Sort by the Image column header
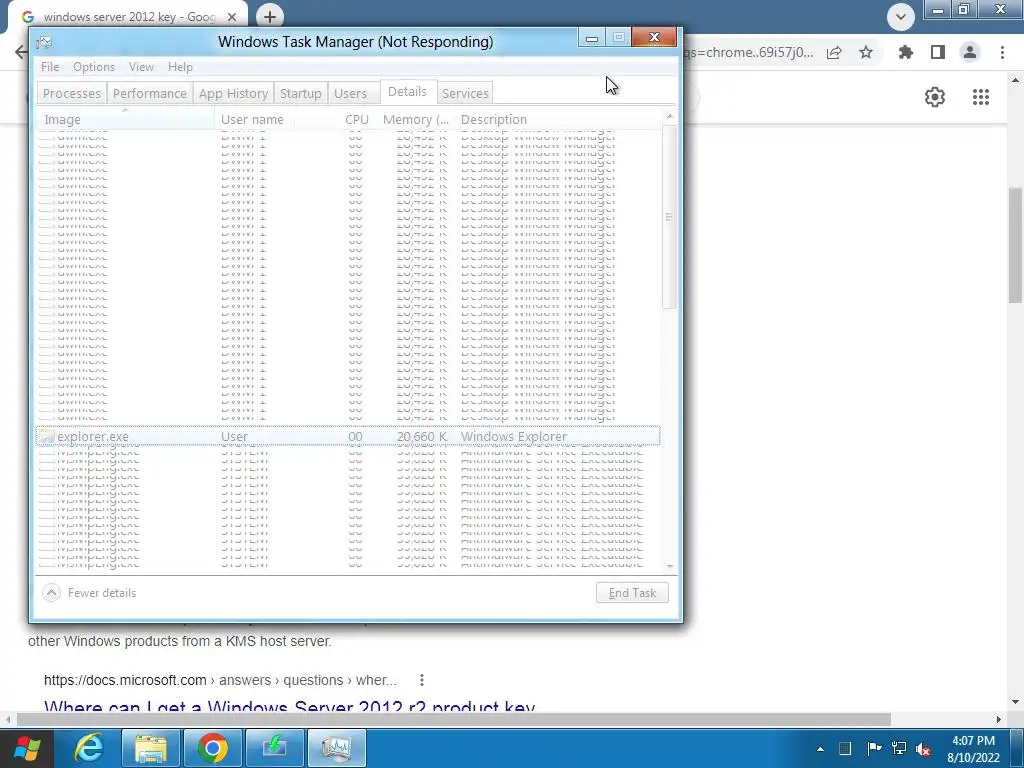Viewport: 1024px width, 768px height. (125, 120)
